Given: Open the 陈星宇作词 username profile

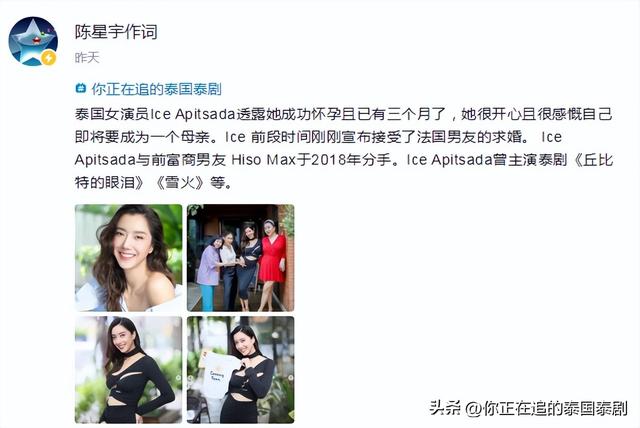Looking at the screenshot, I should [116, 32].
